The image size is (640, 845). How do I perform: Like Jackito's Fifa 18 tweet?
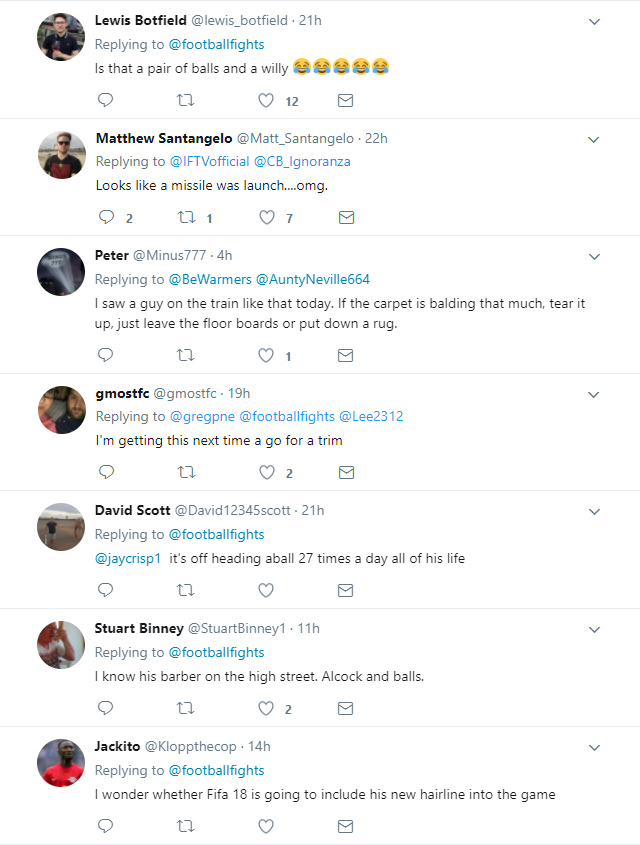point(266,826)
